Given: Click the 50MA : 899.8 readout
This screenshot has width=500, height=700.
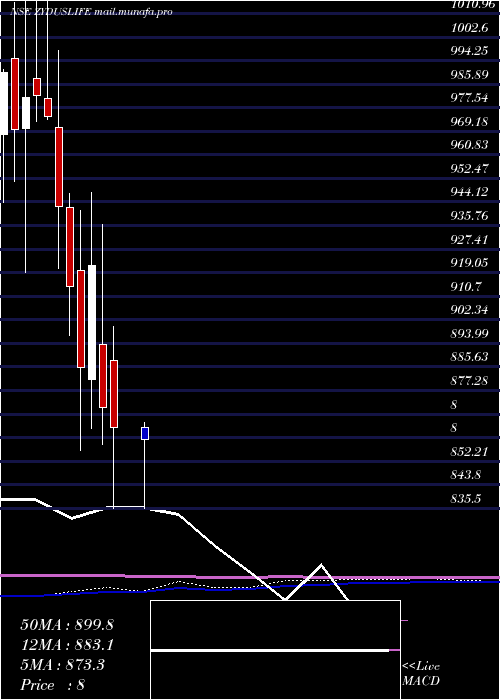Looking at the screenshot, I should (x=67, y=625).
